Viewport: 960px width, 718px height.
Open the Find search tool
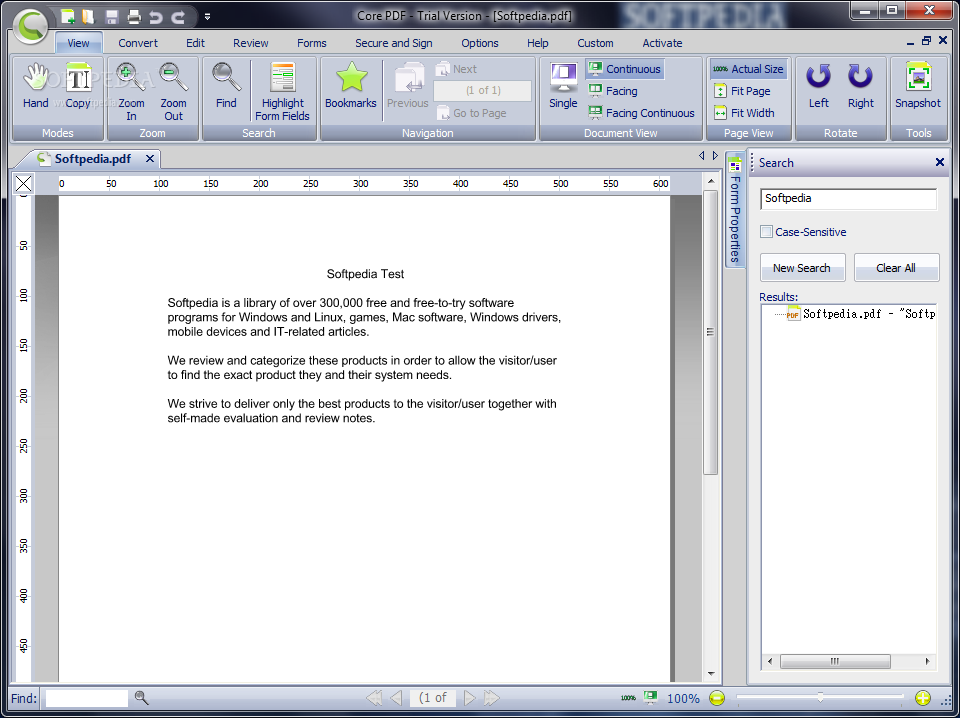(x=226, y=86)
